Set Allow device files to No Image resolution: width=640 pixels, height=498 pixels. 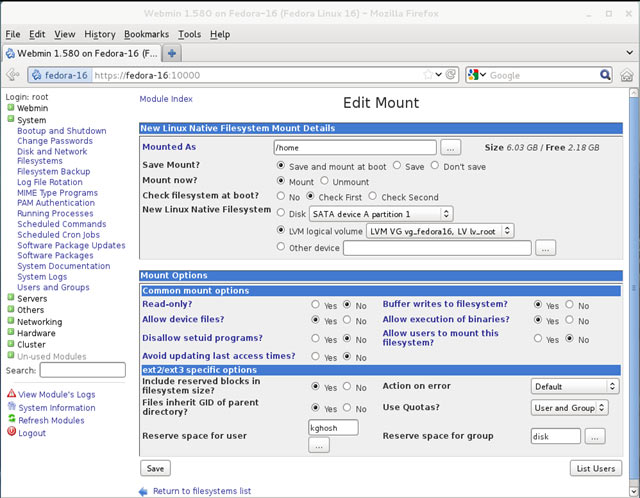[x=347, y=320]
